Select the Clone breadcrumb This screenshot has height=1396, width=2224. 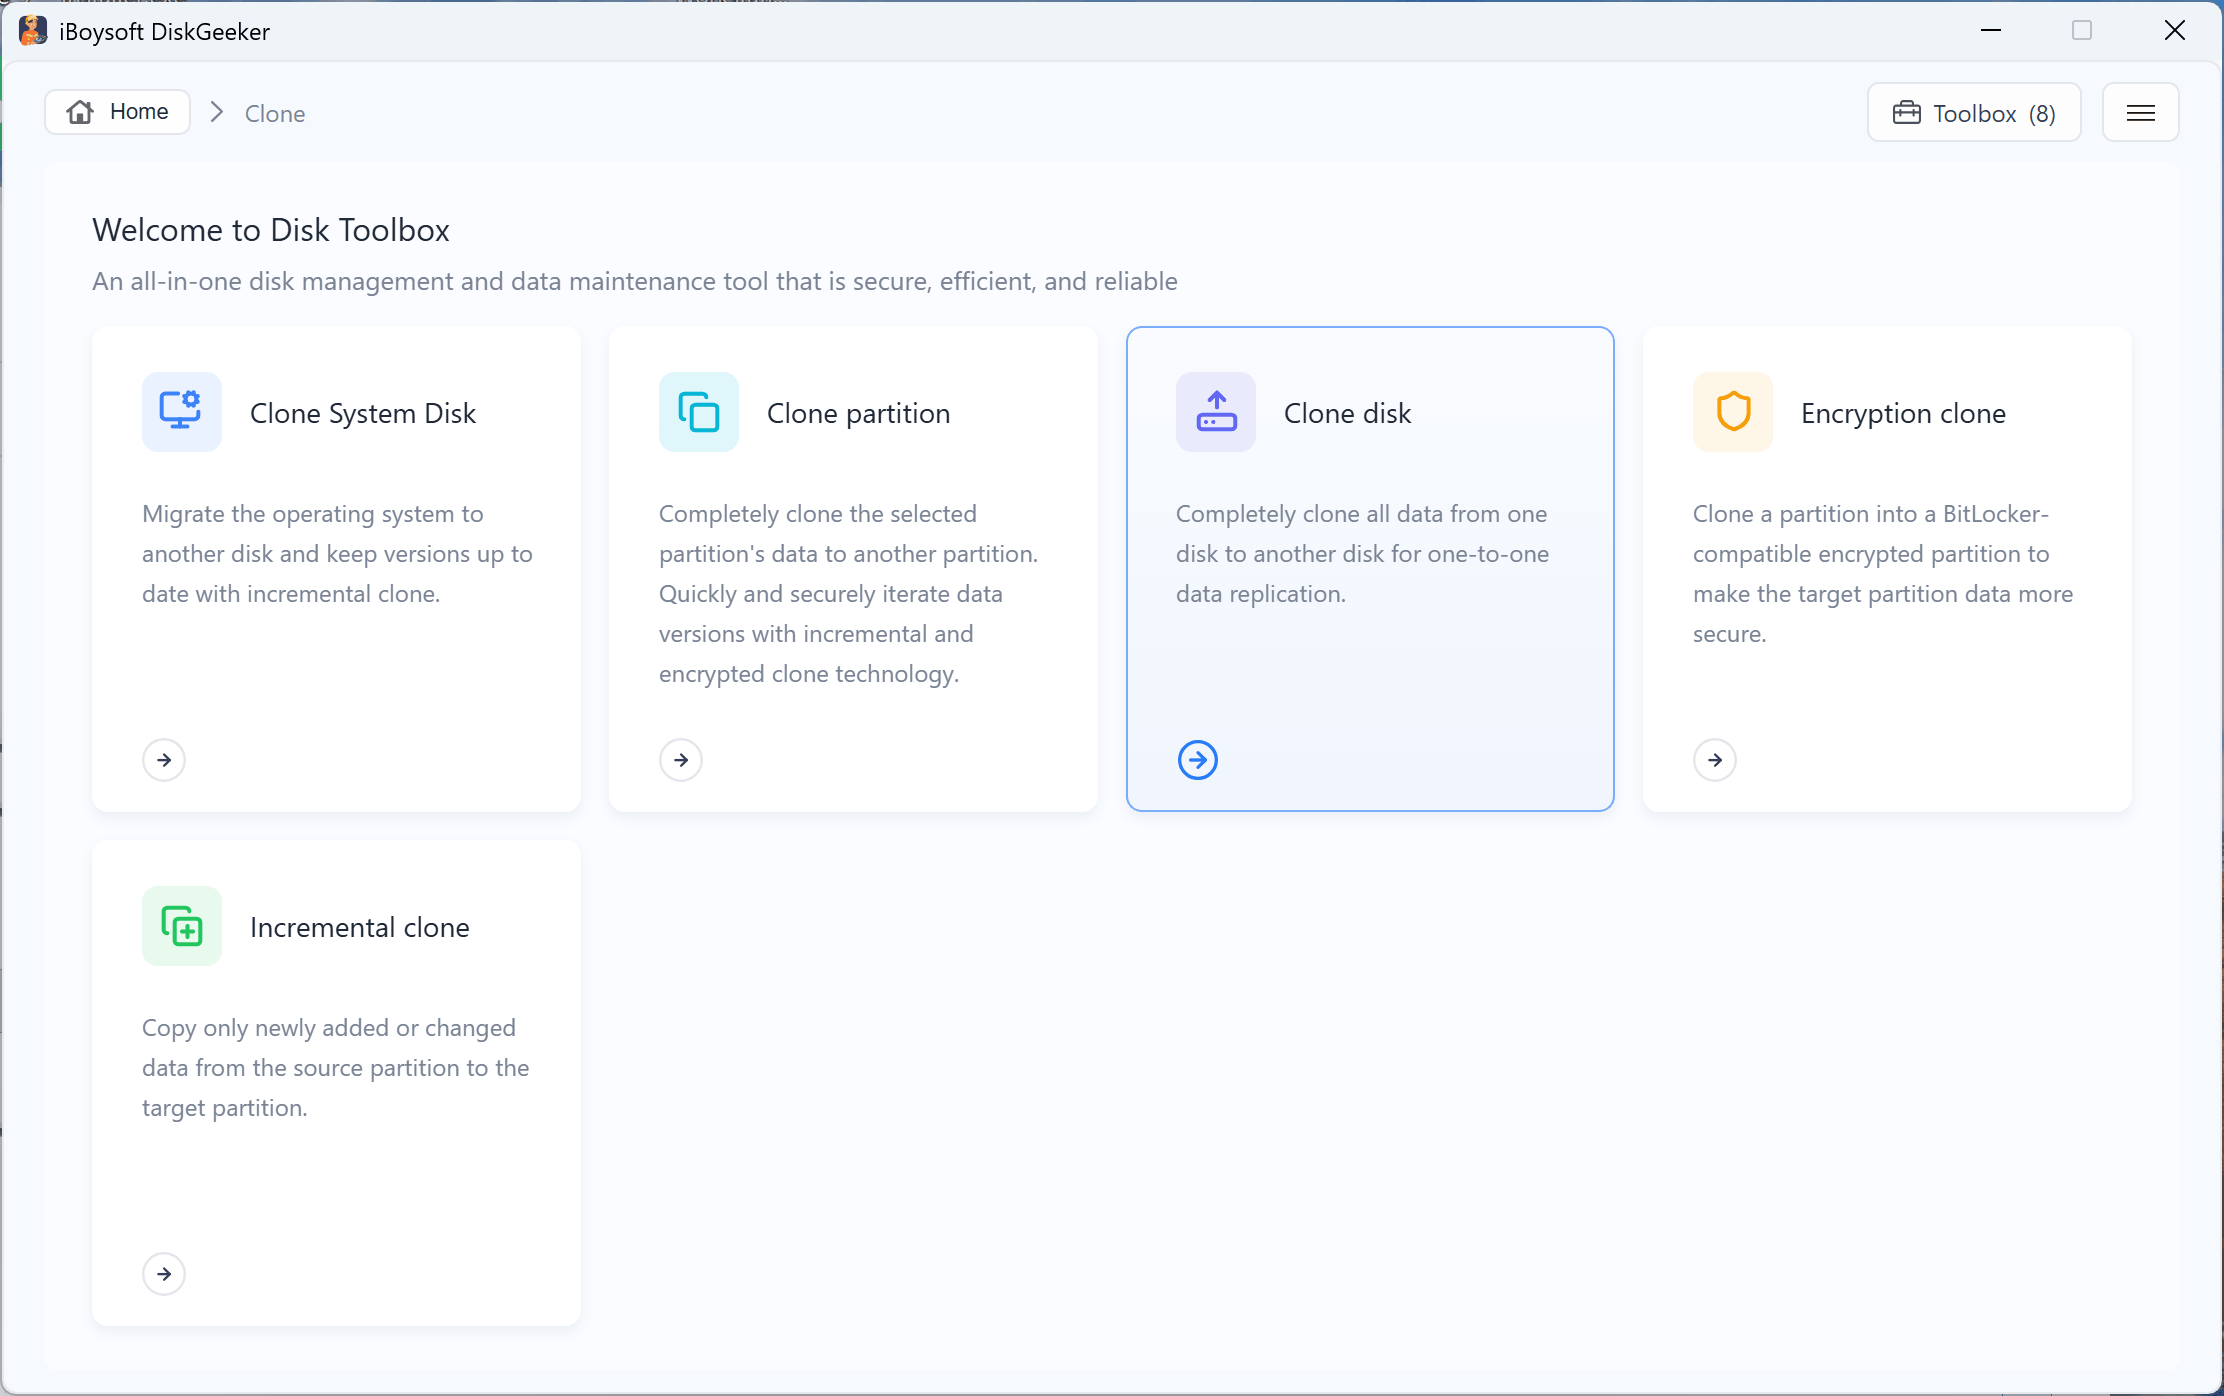[275, 114]
